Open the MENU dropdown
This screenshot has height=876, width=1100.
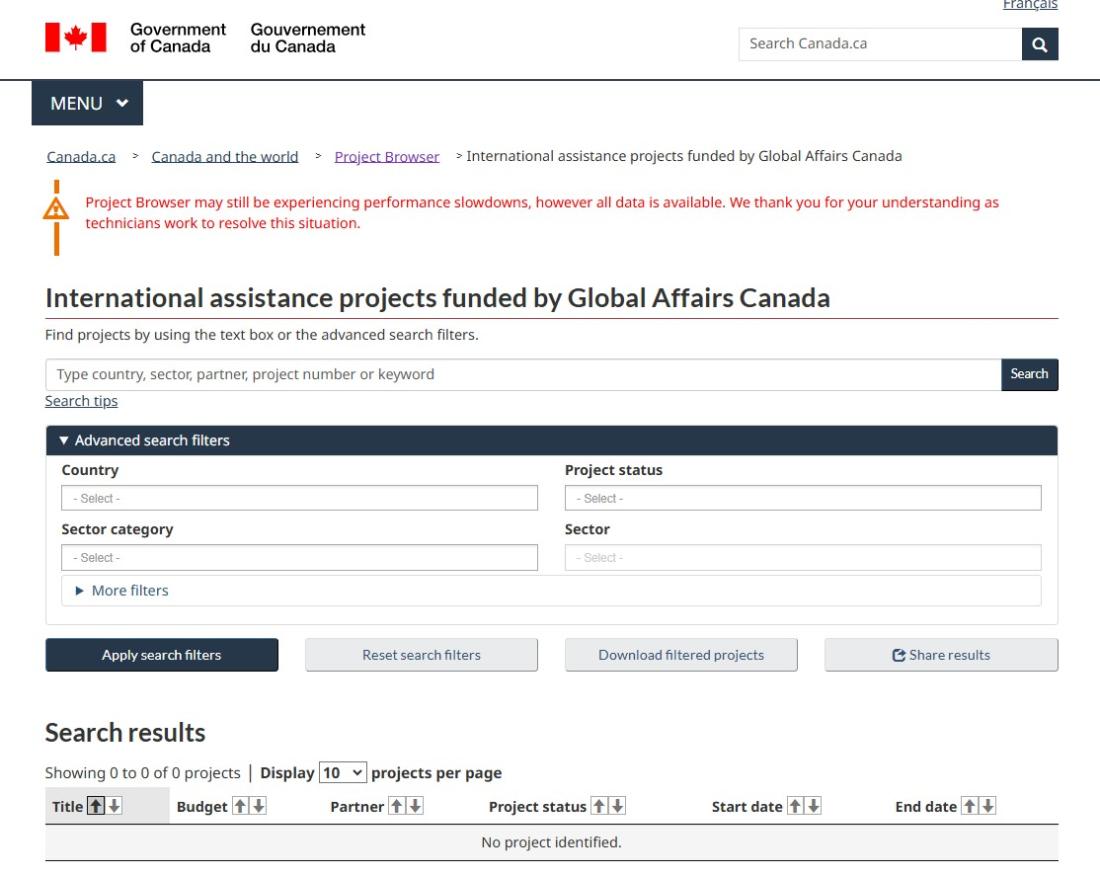click(x=87, y=103)
